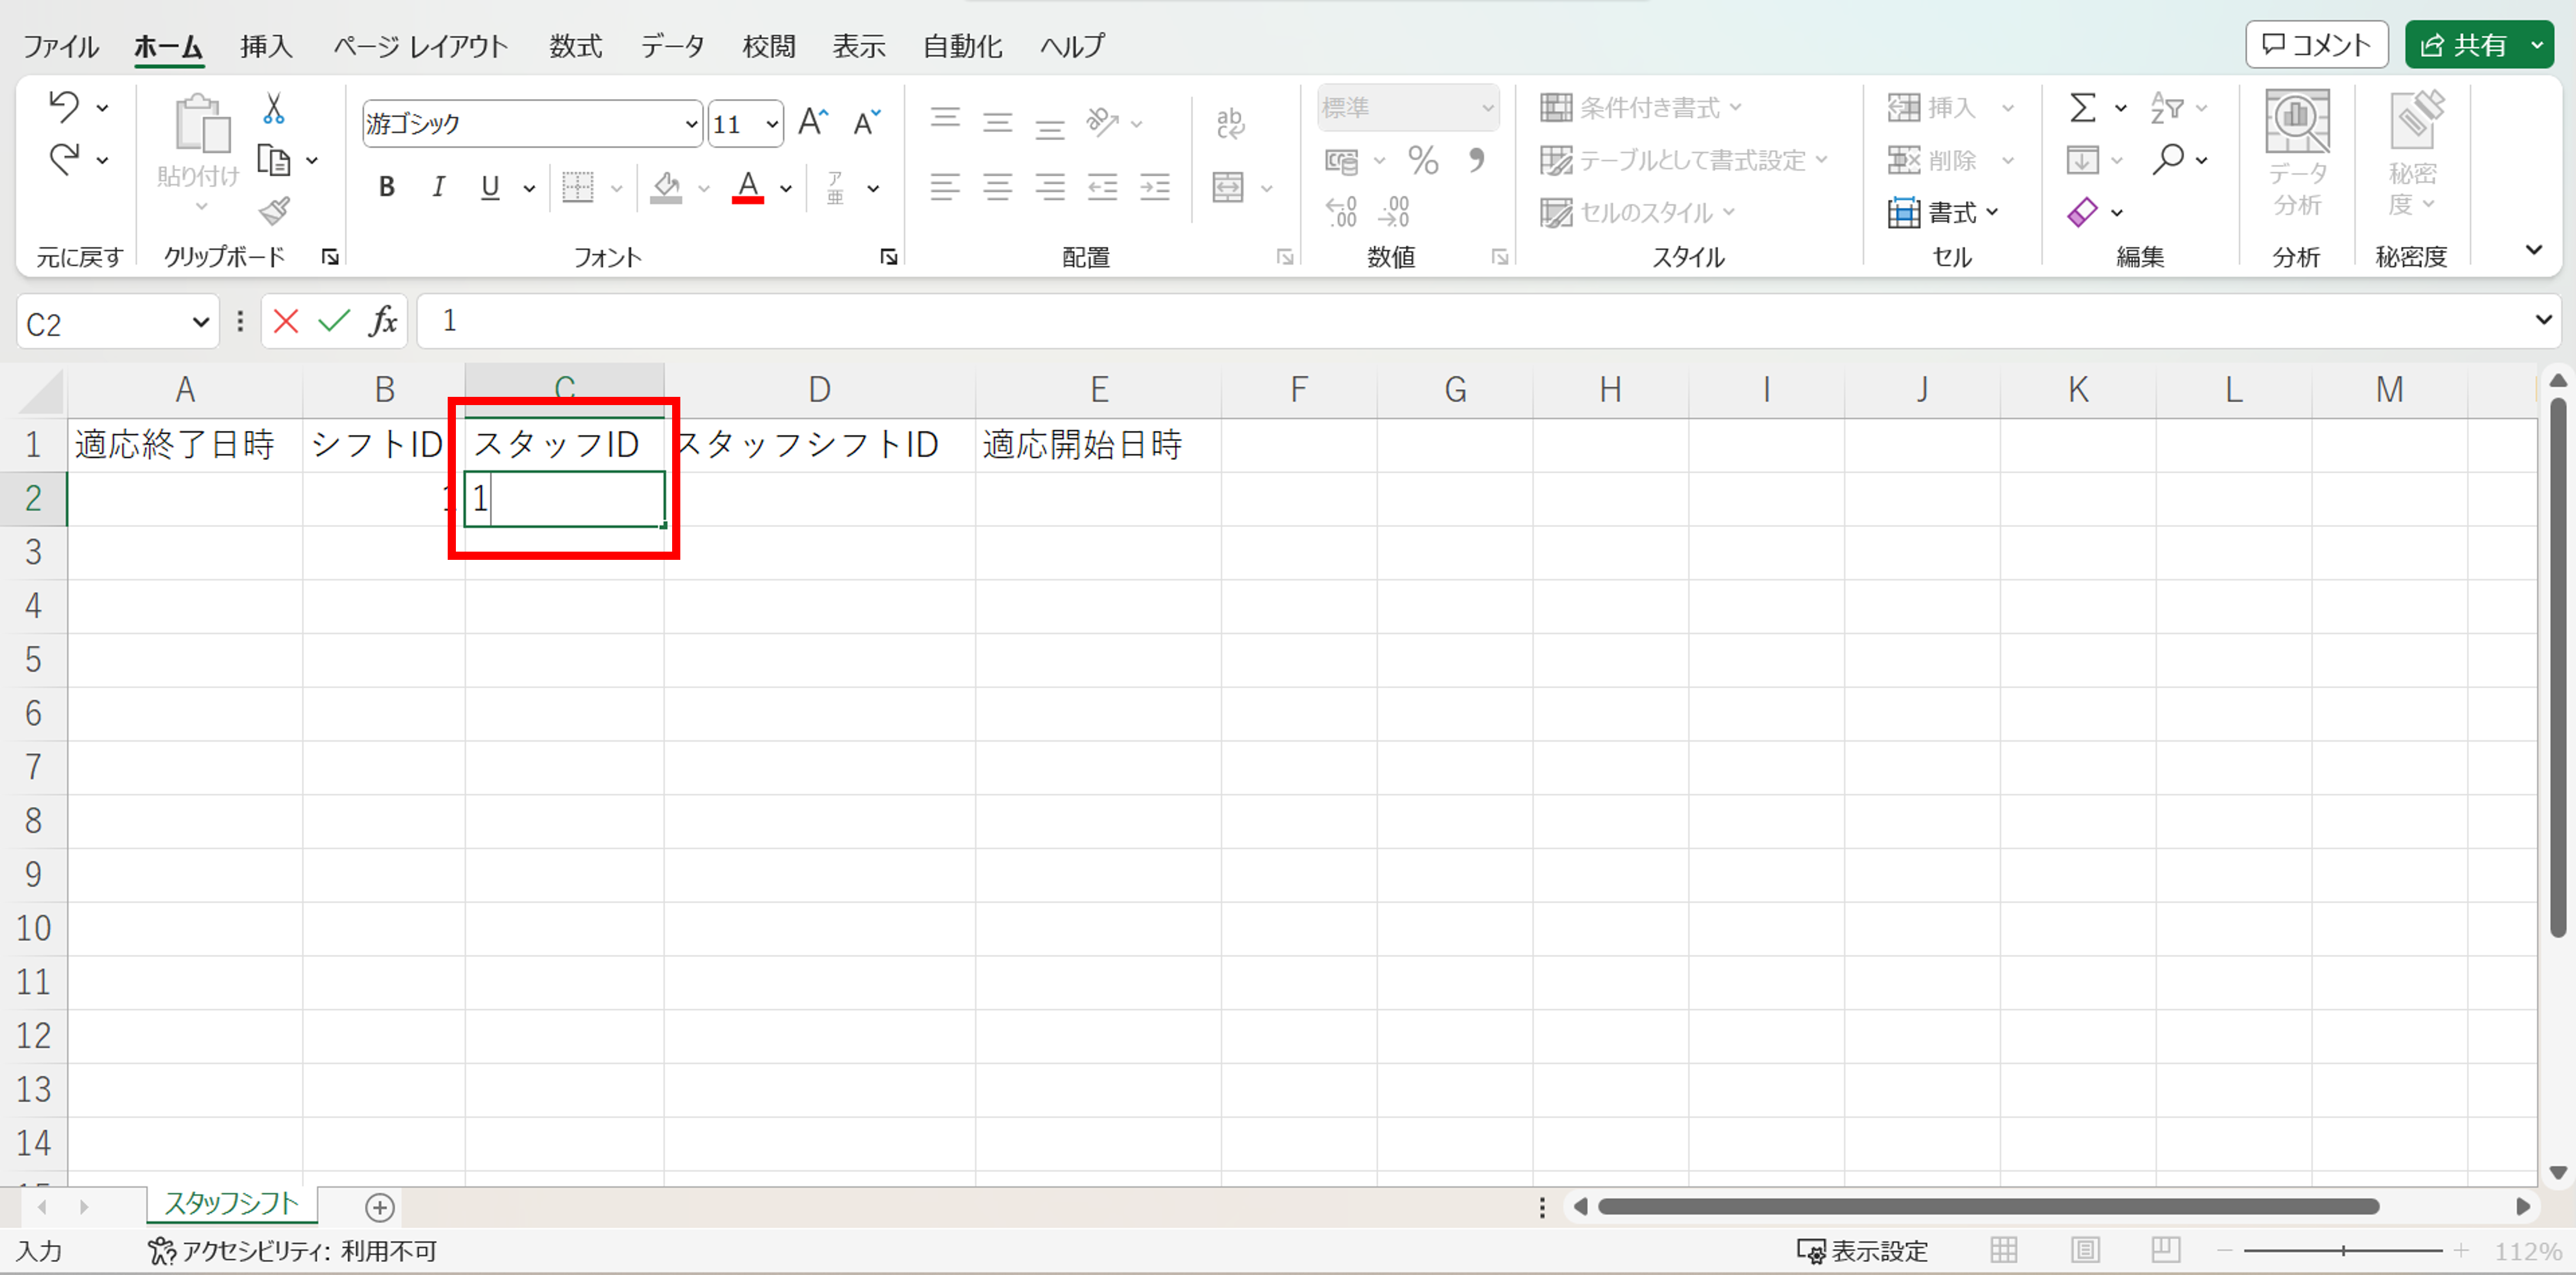This screenshot has height=1275, width=2576.
Task: Click the increase indent icon
Action: point(1154,187)
